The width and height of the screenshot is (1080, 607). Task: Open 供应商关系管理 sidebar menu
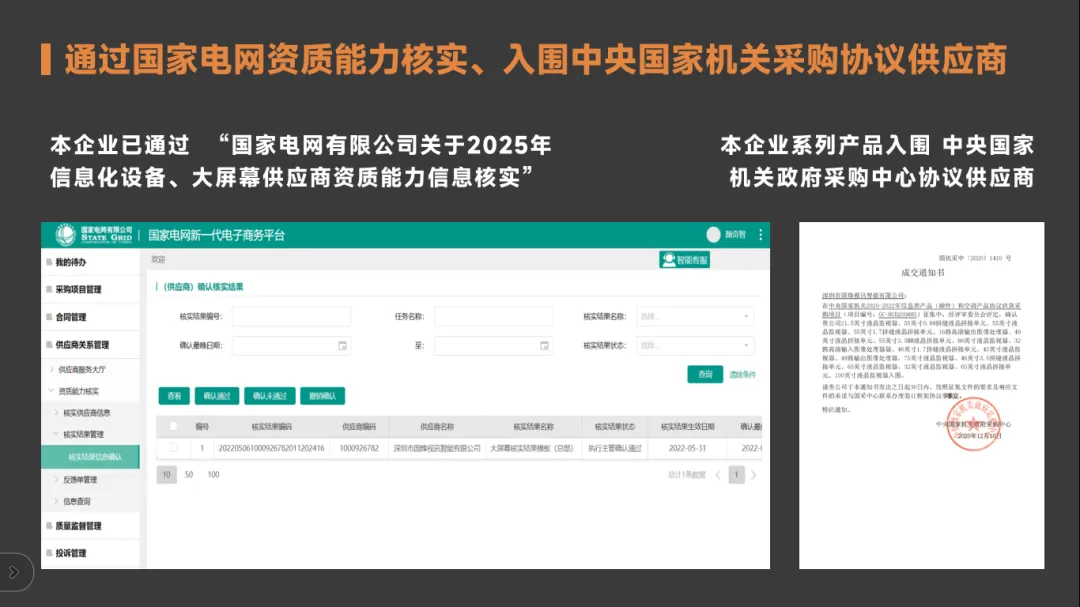(81, 344)
